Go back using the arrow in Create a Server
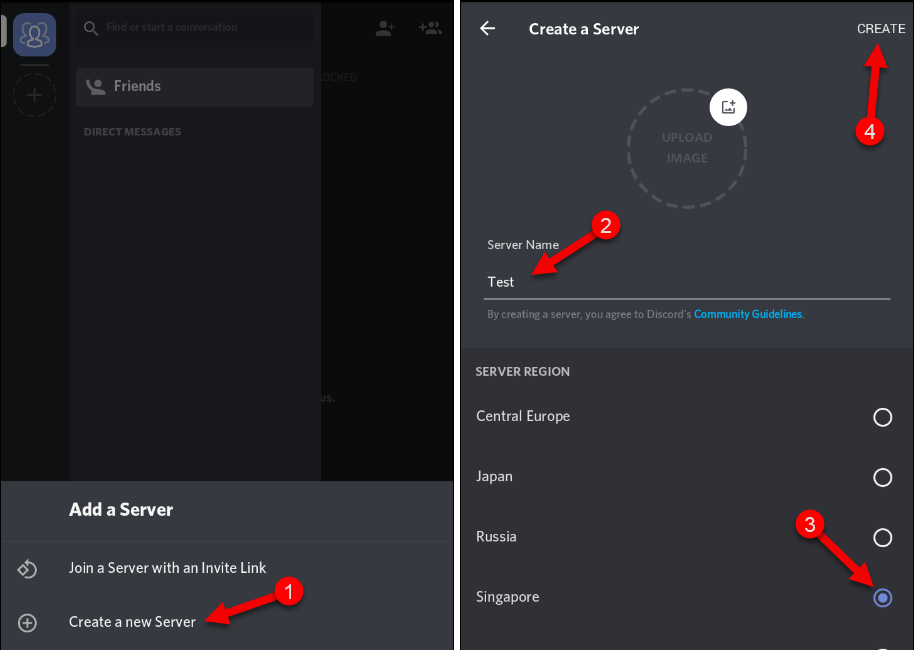Image resolution: width=914 pixels, height=650 pixels. point(487,28)
